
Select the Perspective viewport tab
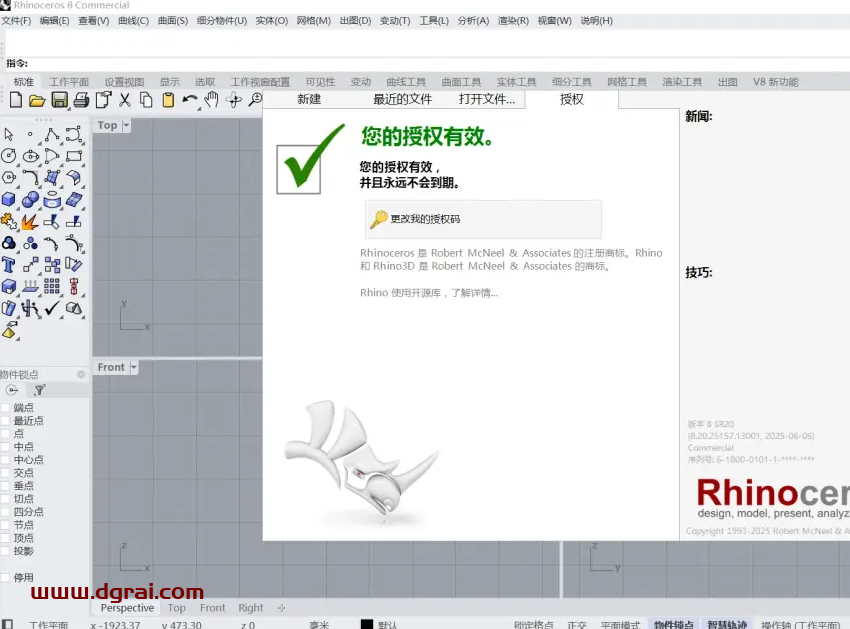pos(127,608)
